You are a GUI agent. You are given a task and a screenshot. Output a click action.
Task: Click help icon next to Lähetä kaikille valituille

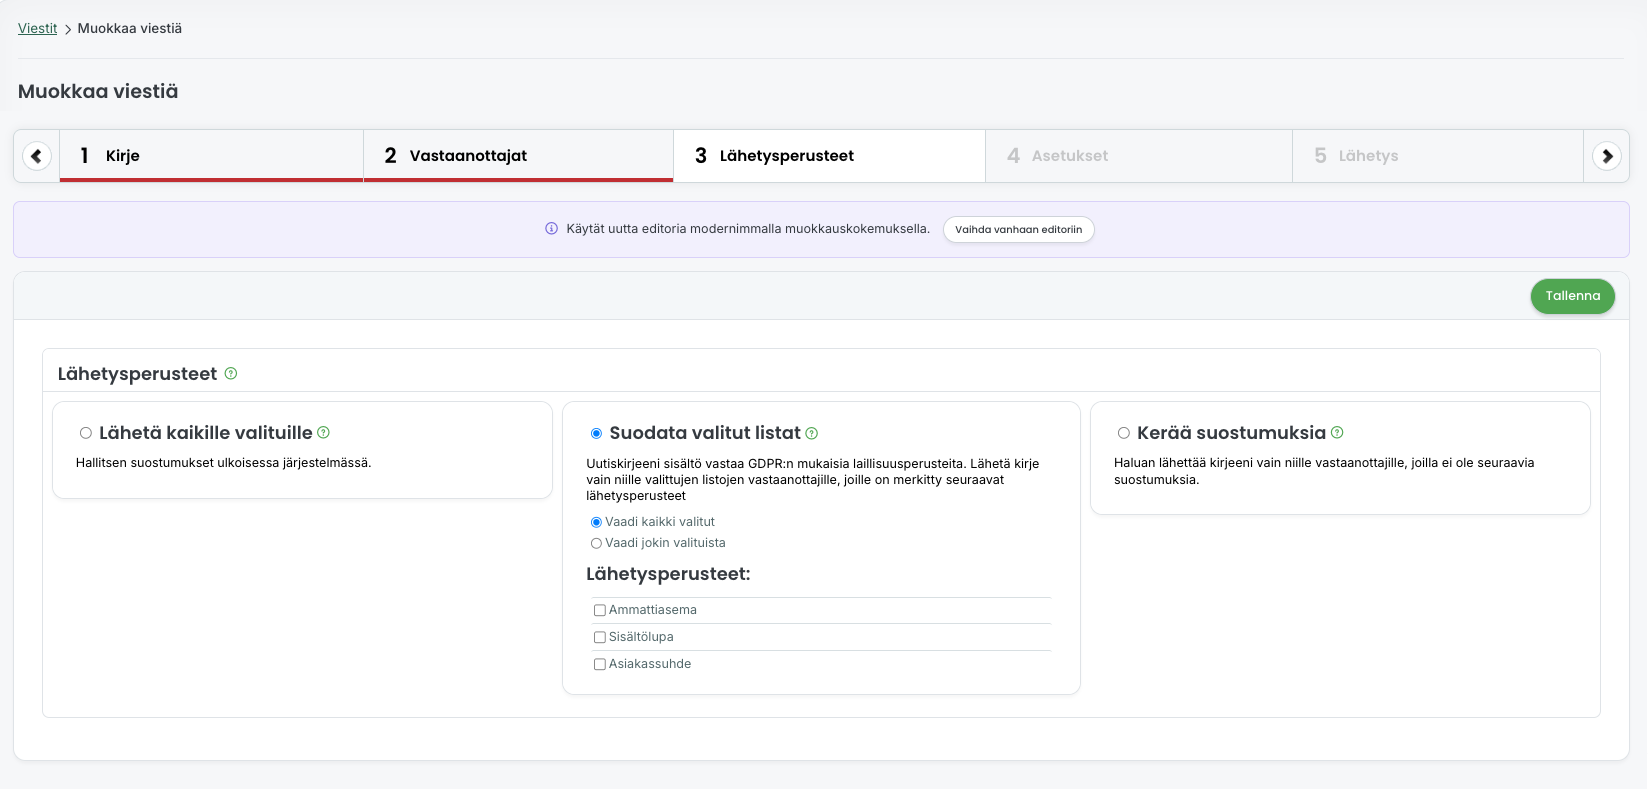tap(323, 432)
